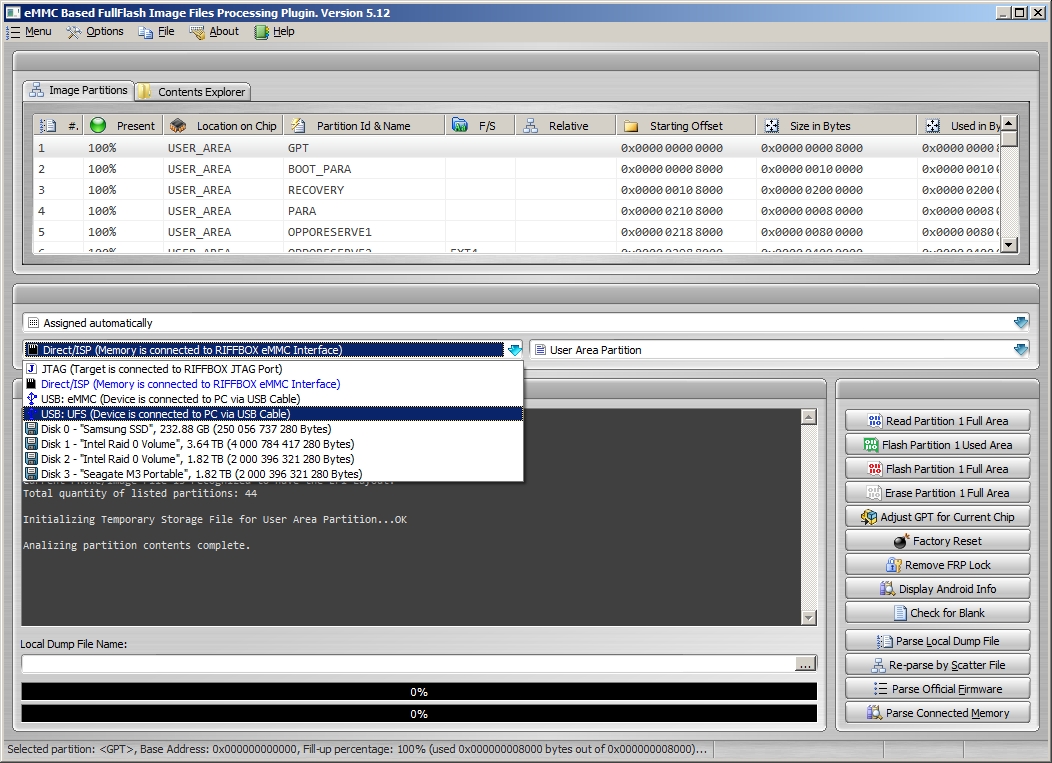The height and width of the screenshot is (763, 1052).
Task: Open the Options menu
Action: (x=95, y=31)
